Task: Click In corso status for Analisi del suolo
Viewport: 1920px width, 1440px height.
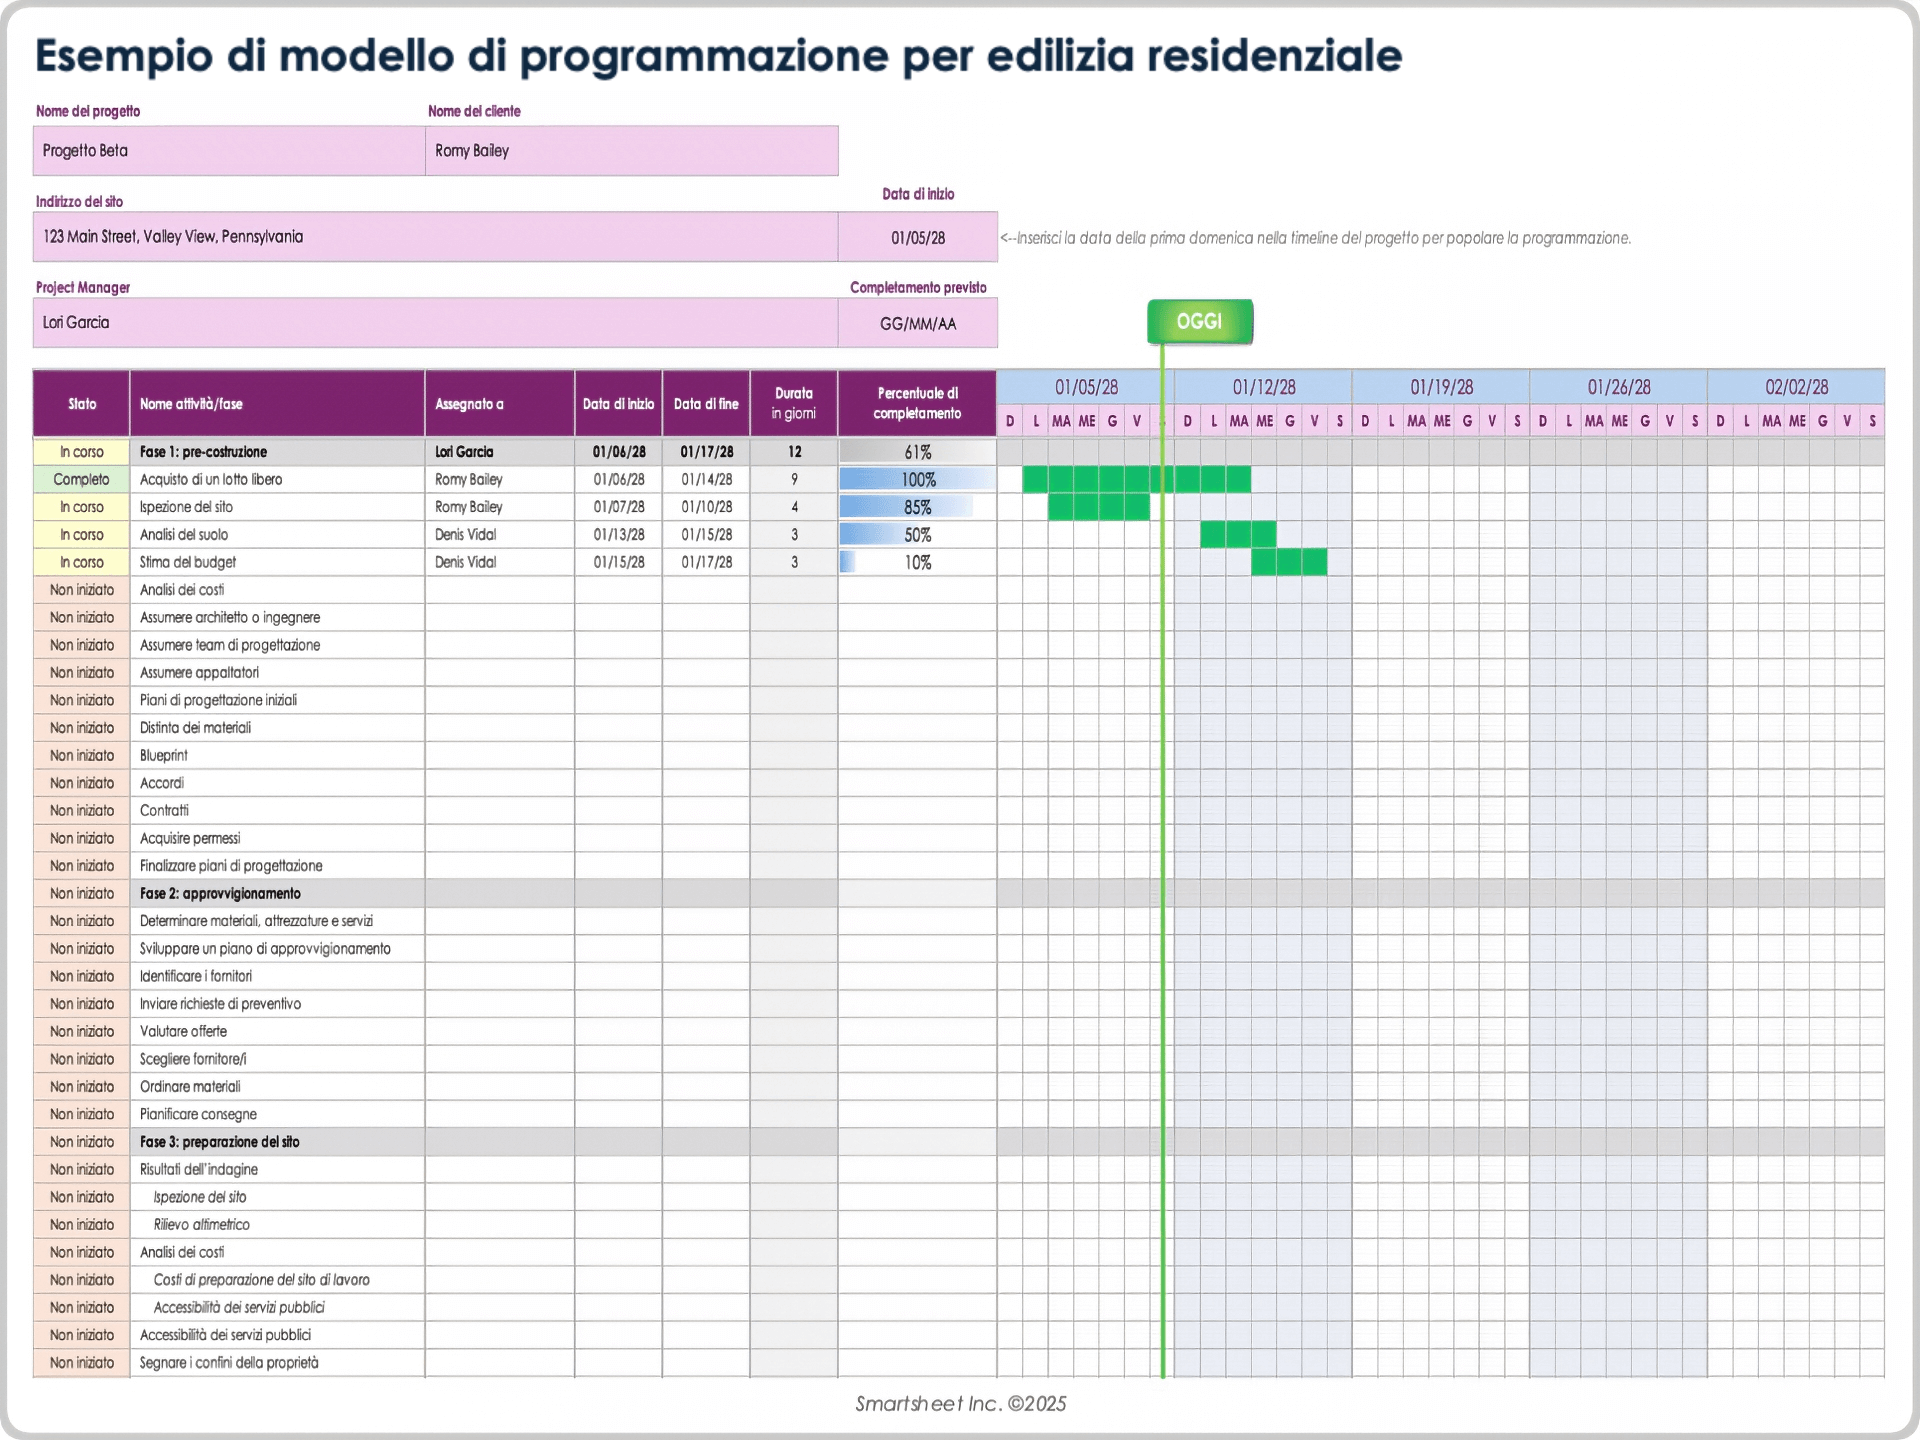Action: (82, 535)
